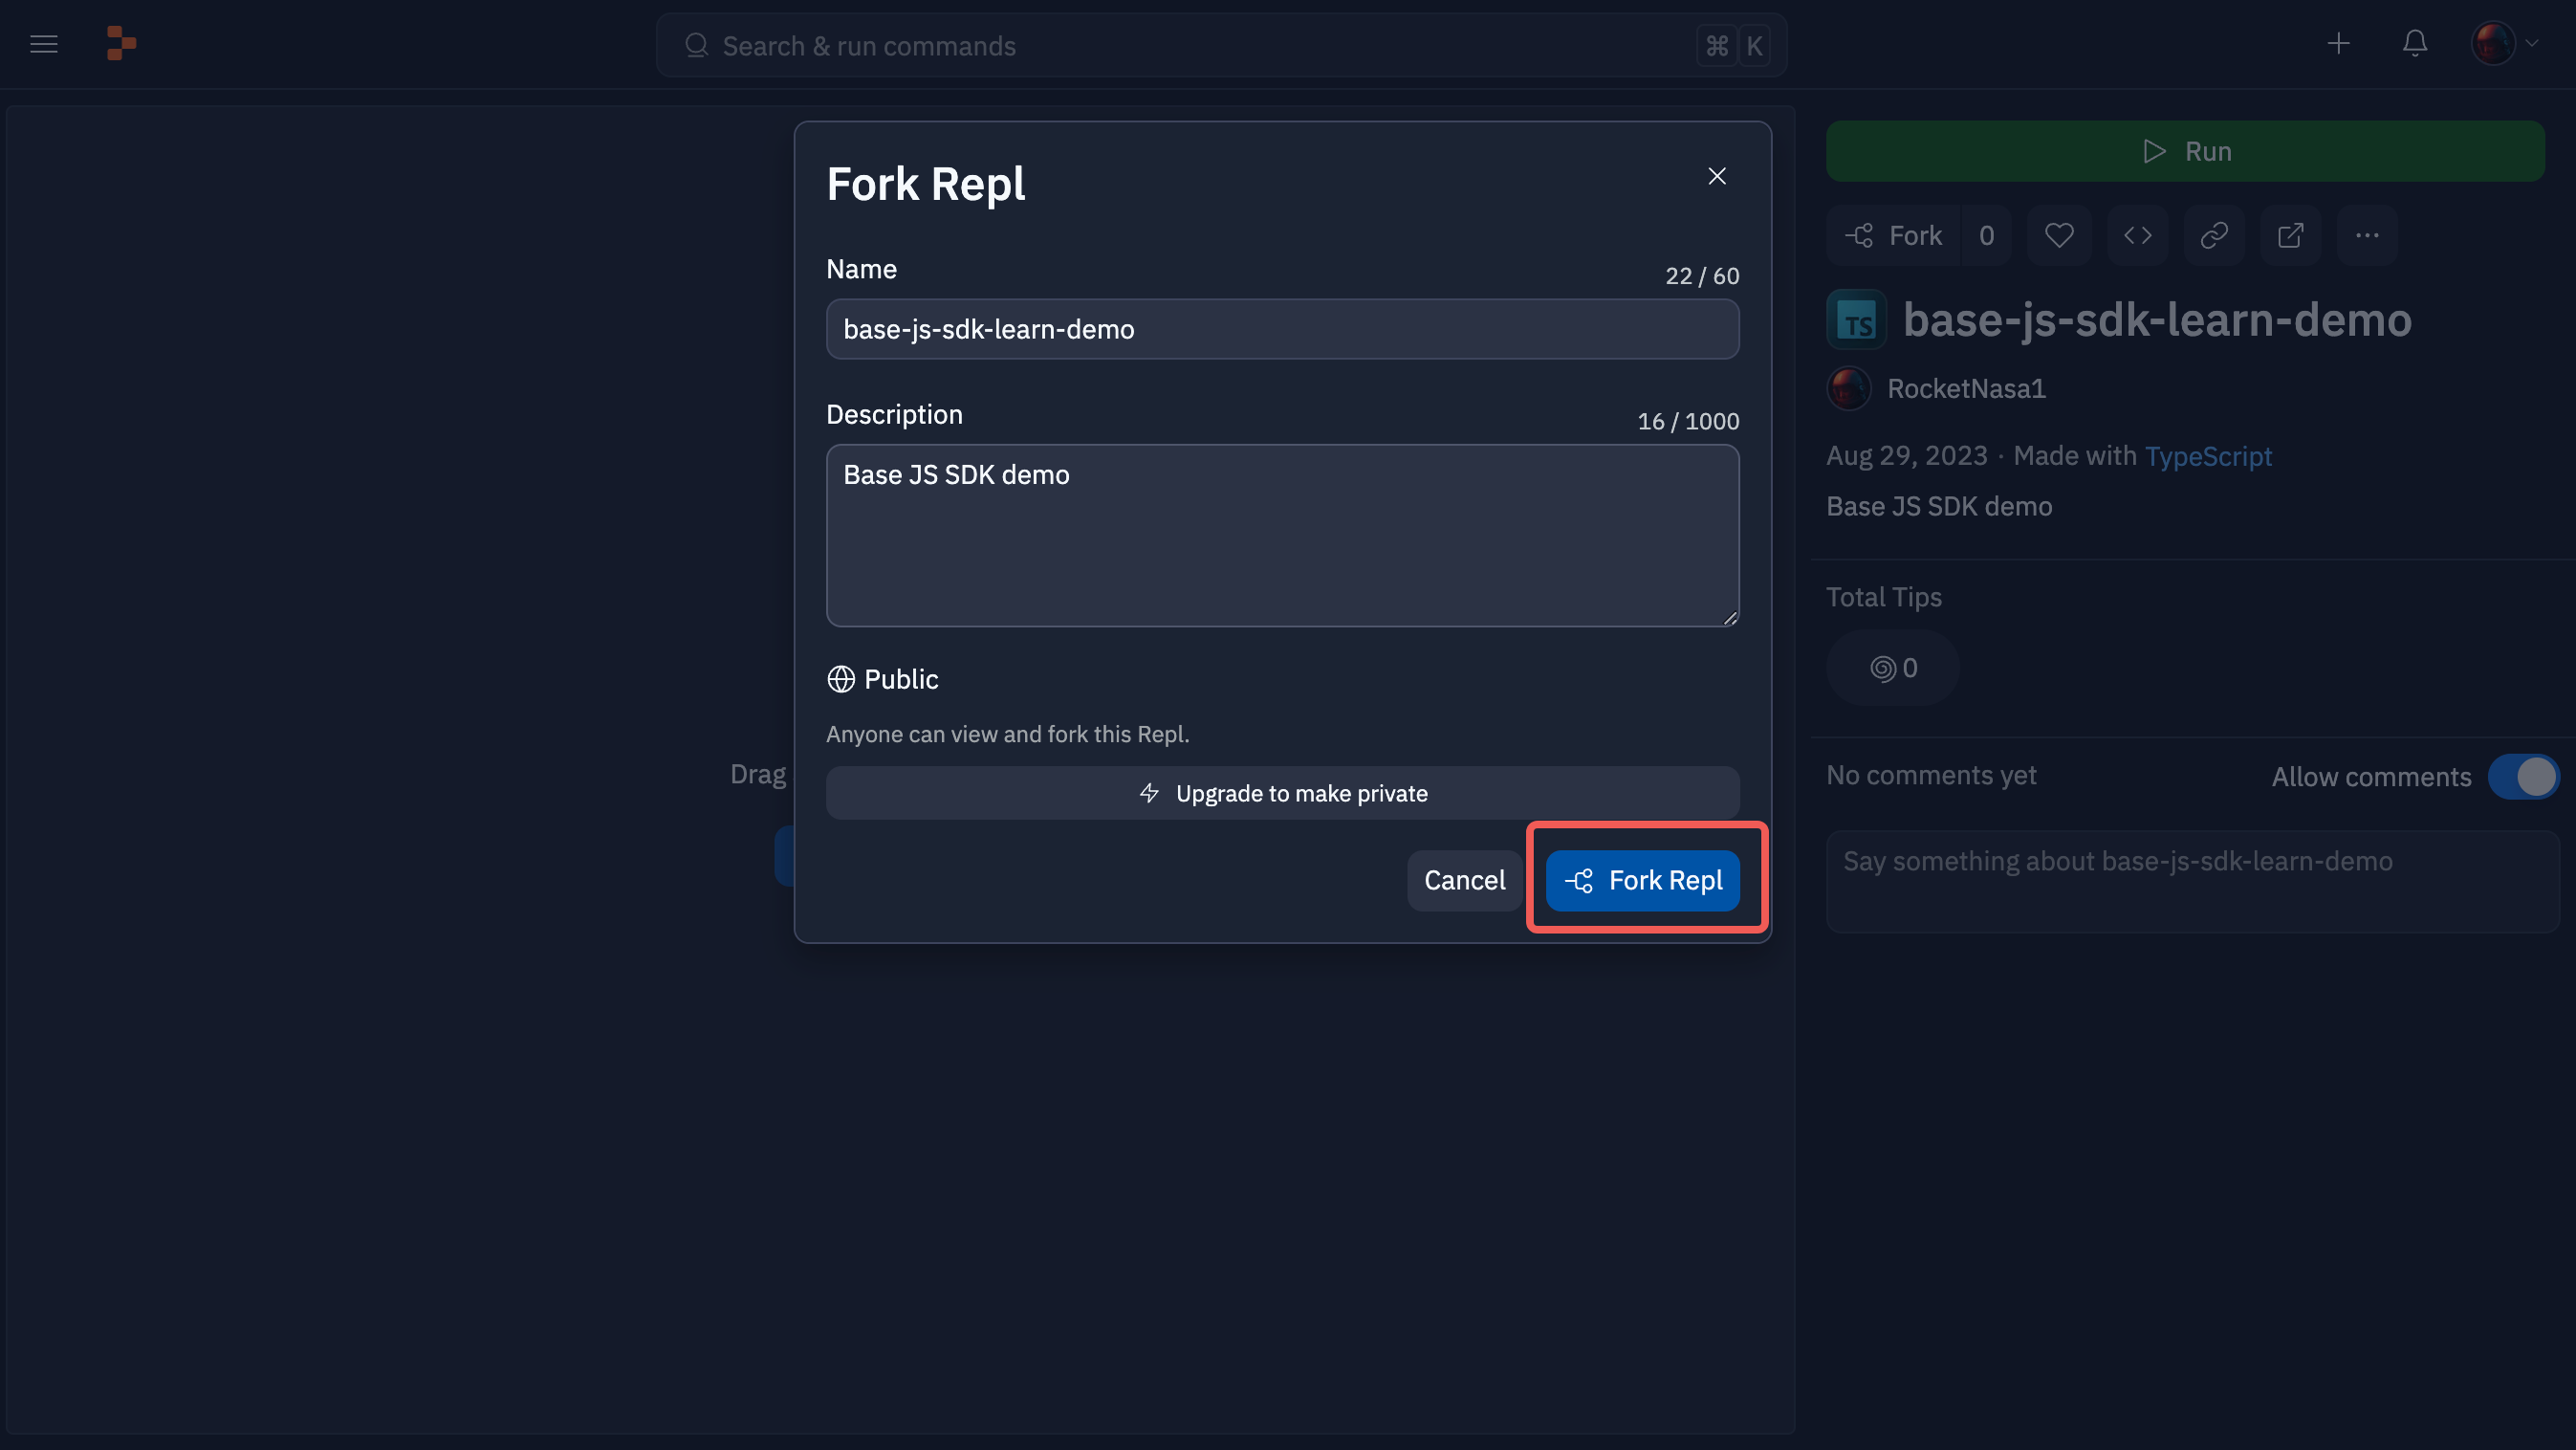The height and width of the screenshot is (1450, 2576).
Task: Open the hamburger sidebar menu
Action: [44, 44]
